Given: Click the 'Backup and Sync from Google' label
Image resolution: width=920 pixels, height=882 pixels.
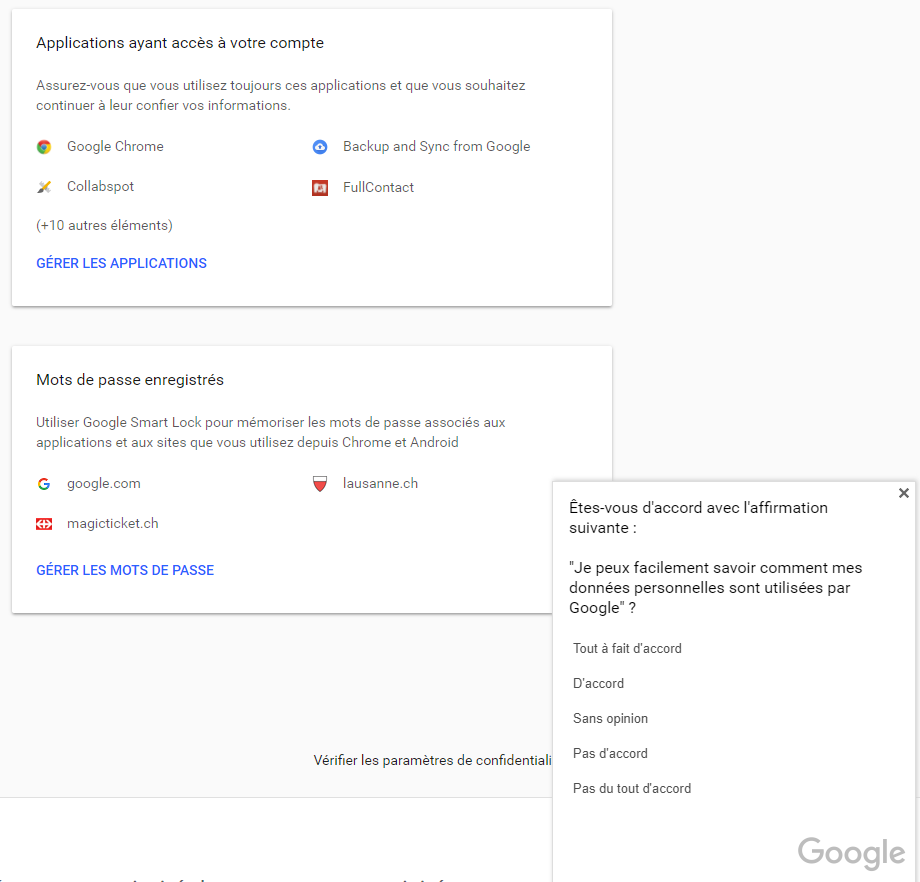Looking at the screenshot, I should 436,147.
